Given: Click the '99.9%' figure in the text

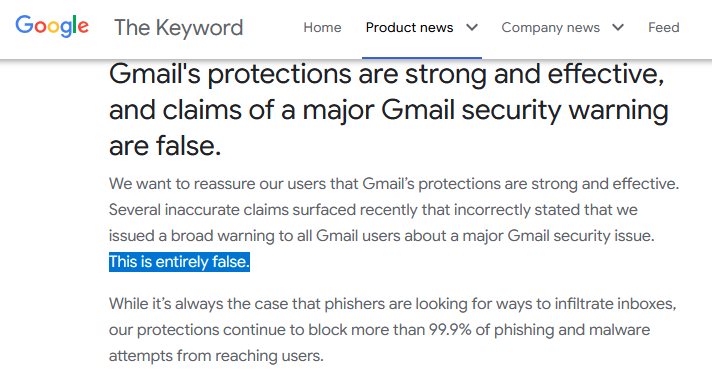Looking at the screenshot, I should coord(450,329).
